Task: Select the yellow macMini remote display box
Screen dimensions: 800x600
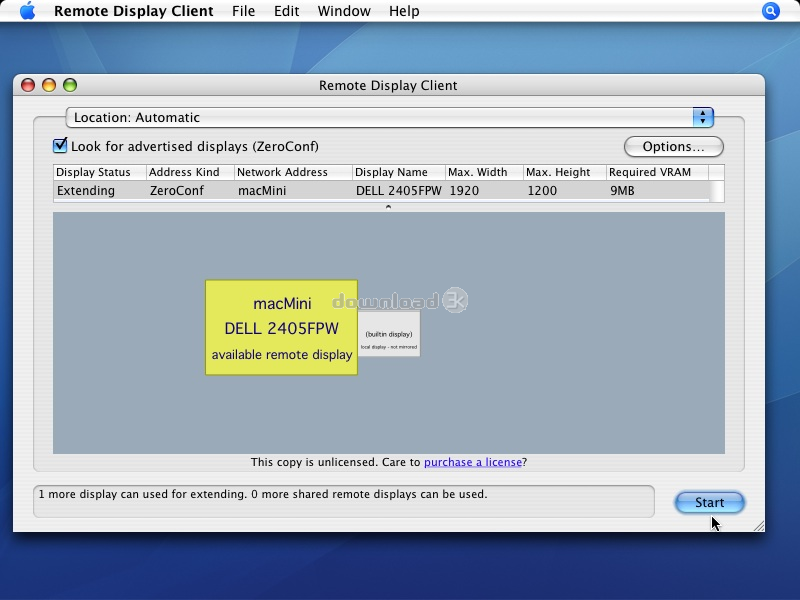Action: point(281,327)
